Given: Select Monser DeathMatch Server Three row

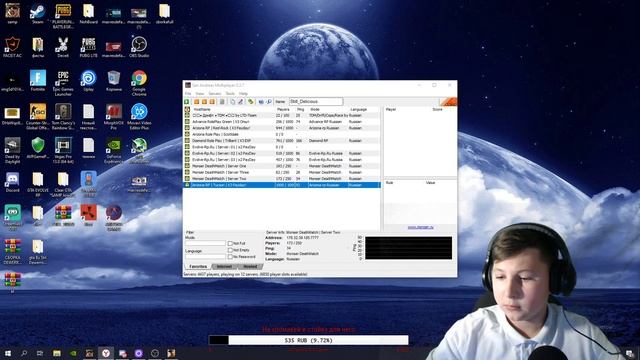Looking at the screenshot, I should 282,172.
